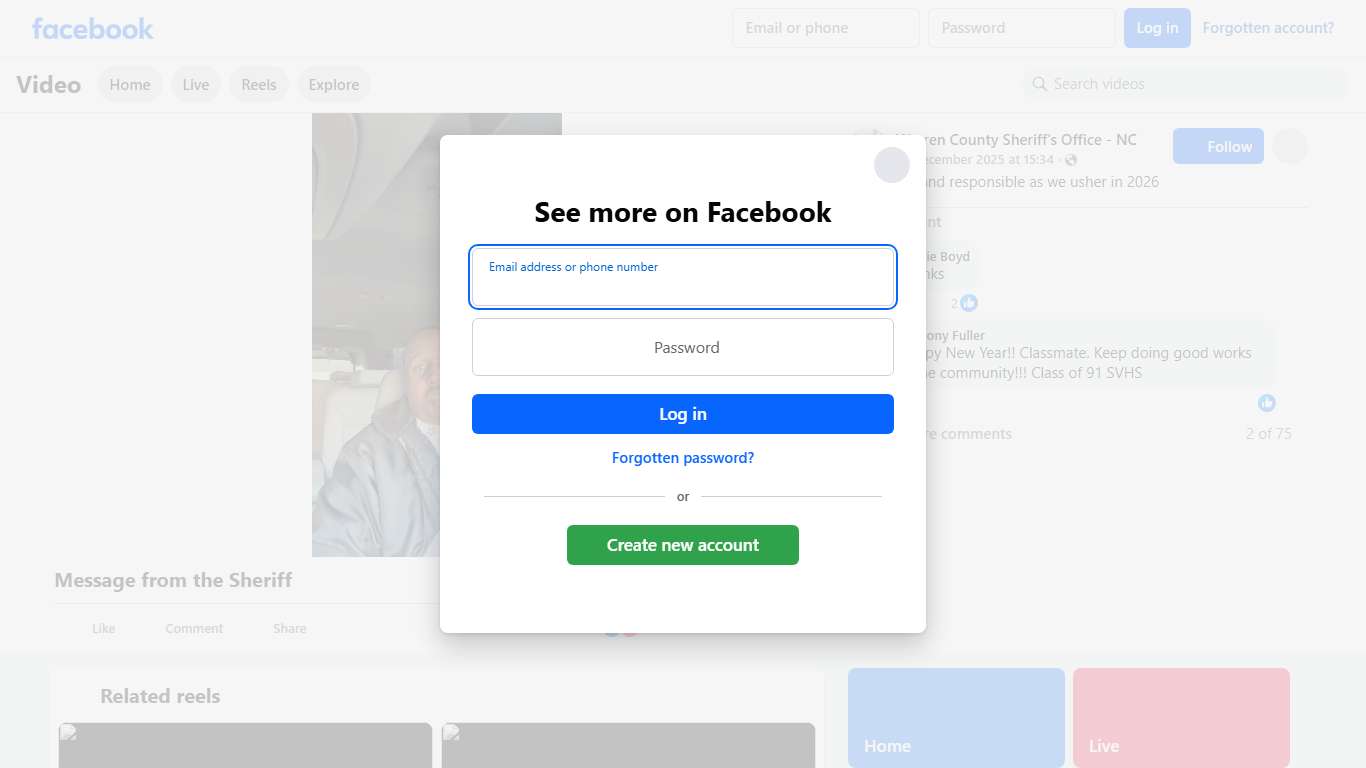Image resolution: width=1366 pixels, height=768 pixels.
Task: Click the like icon on Fuller's comment
Action: [1267, 403]
